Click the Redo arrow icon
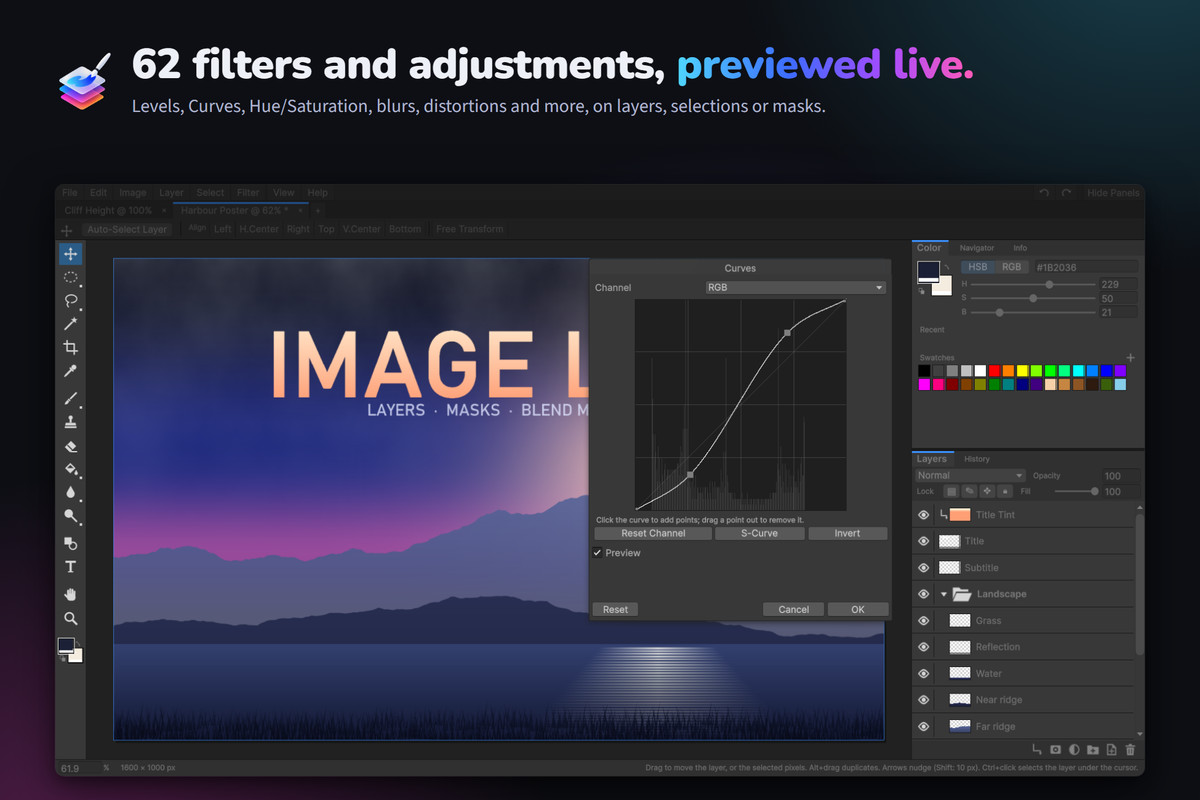Image resolution: width=1200 pixels, height=800 pixels. coord(1067,193)
